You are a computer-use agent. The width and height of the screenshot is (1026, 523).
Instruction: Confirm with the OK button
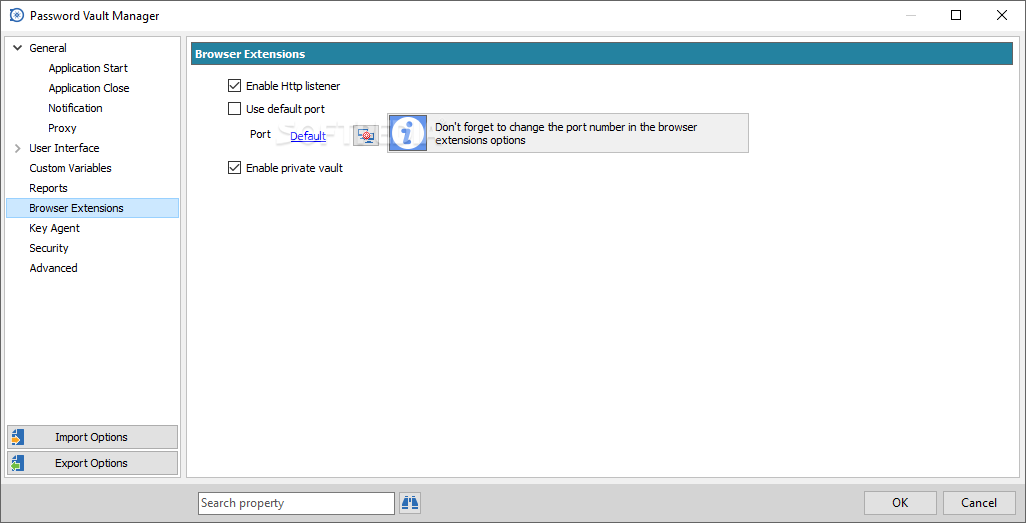click(900, 503)
